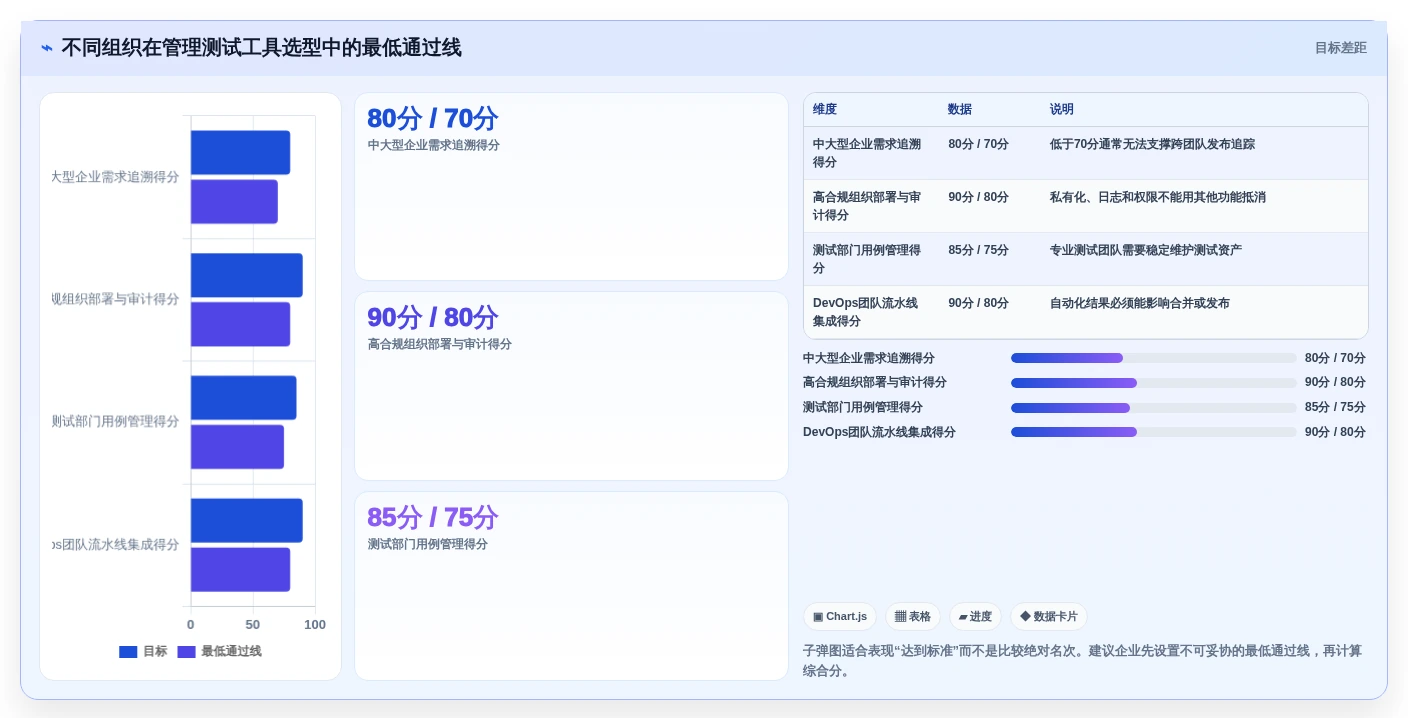Click the 目标 bar for 大型企业需求追溯得分

coord(240,153)
